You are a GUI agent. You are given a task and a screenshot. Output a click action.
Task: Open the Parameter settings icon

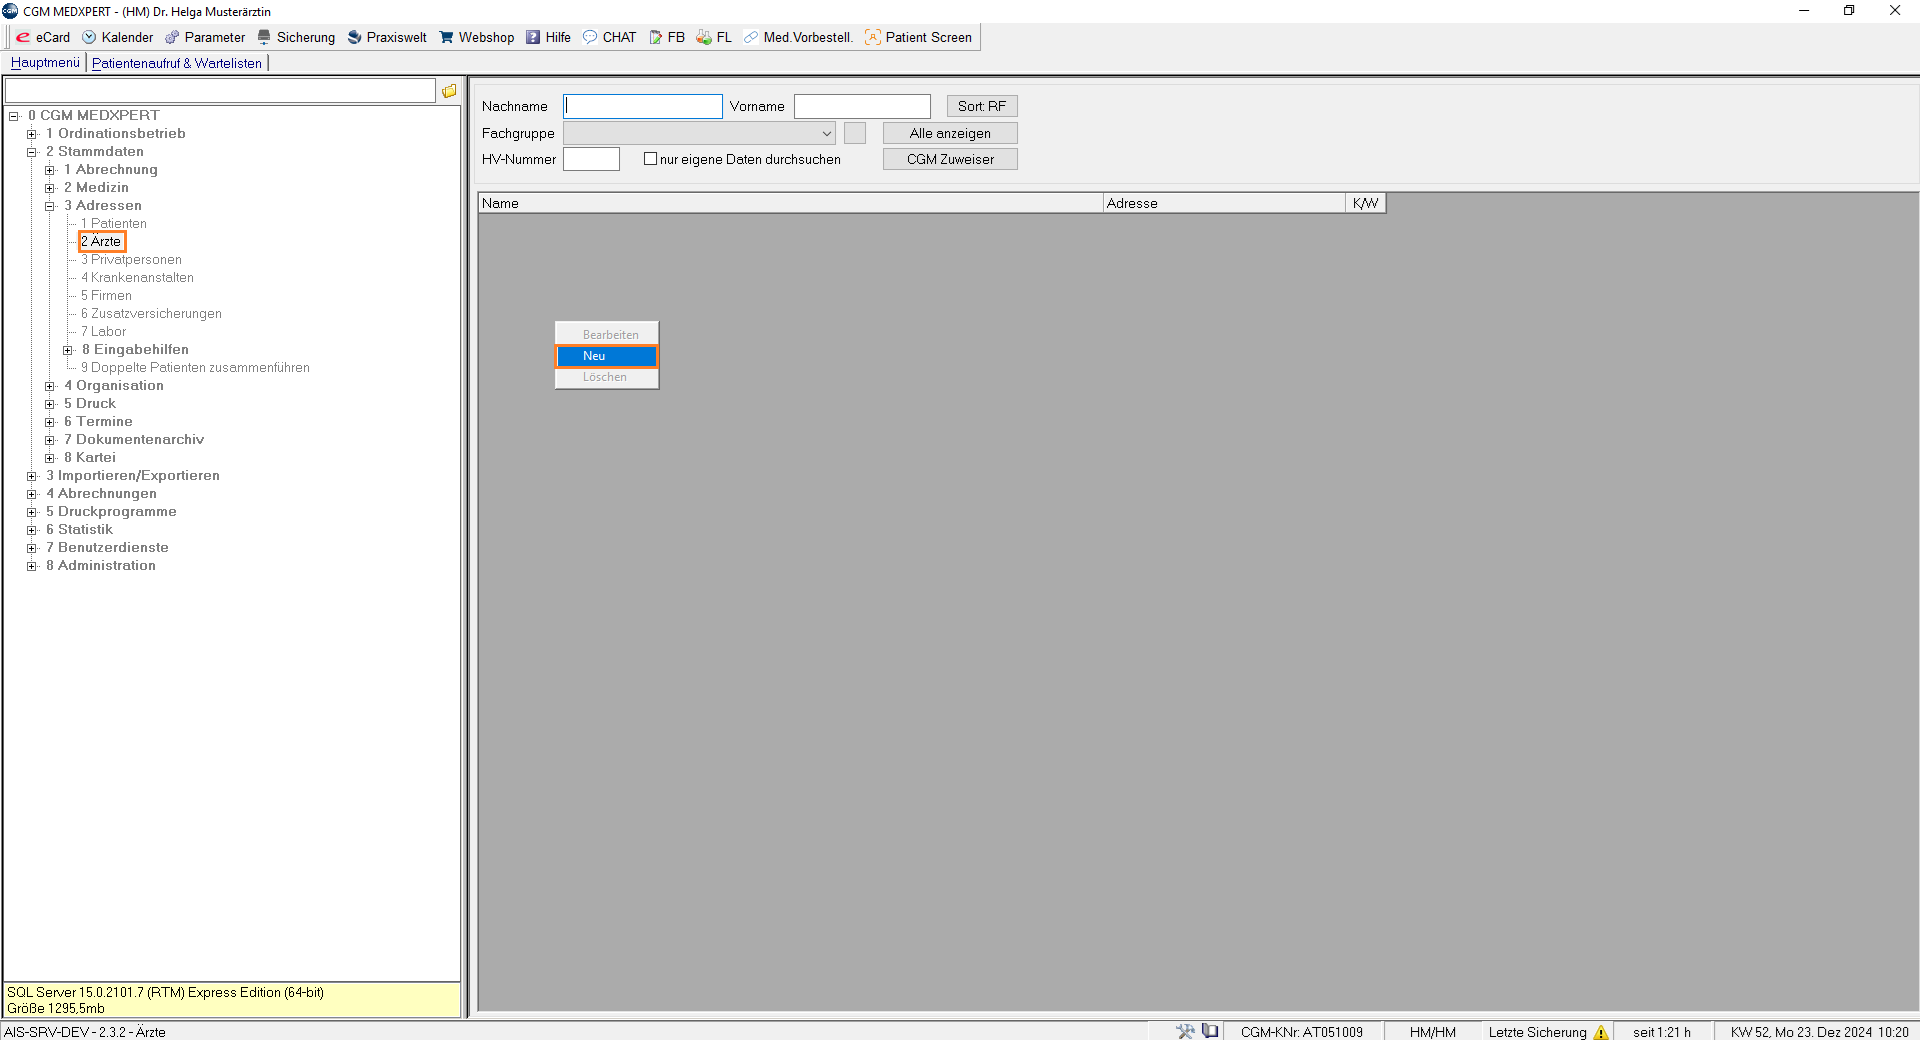[x=172, y=37]
